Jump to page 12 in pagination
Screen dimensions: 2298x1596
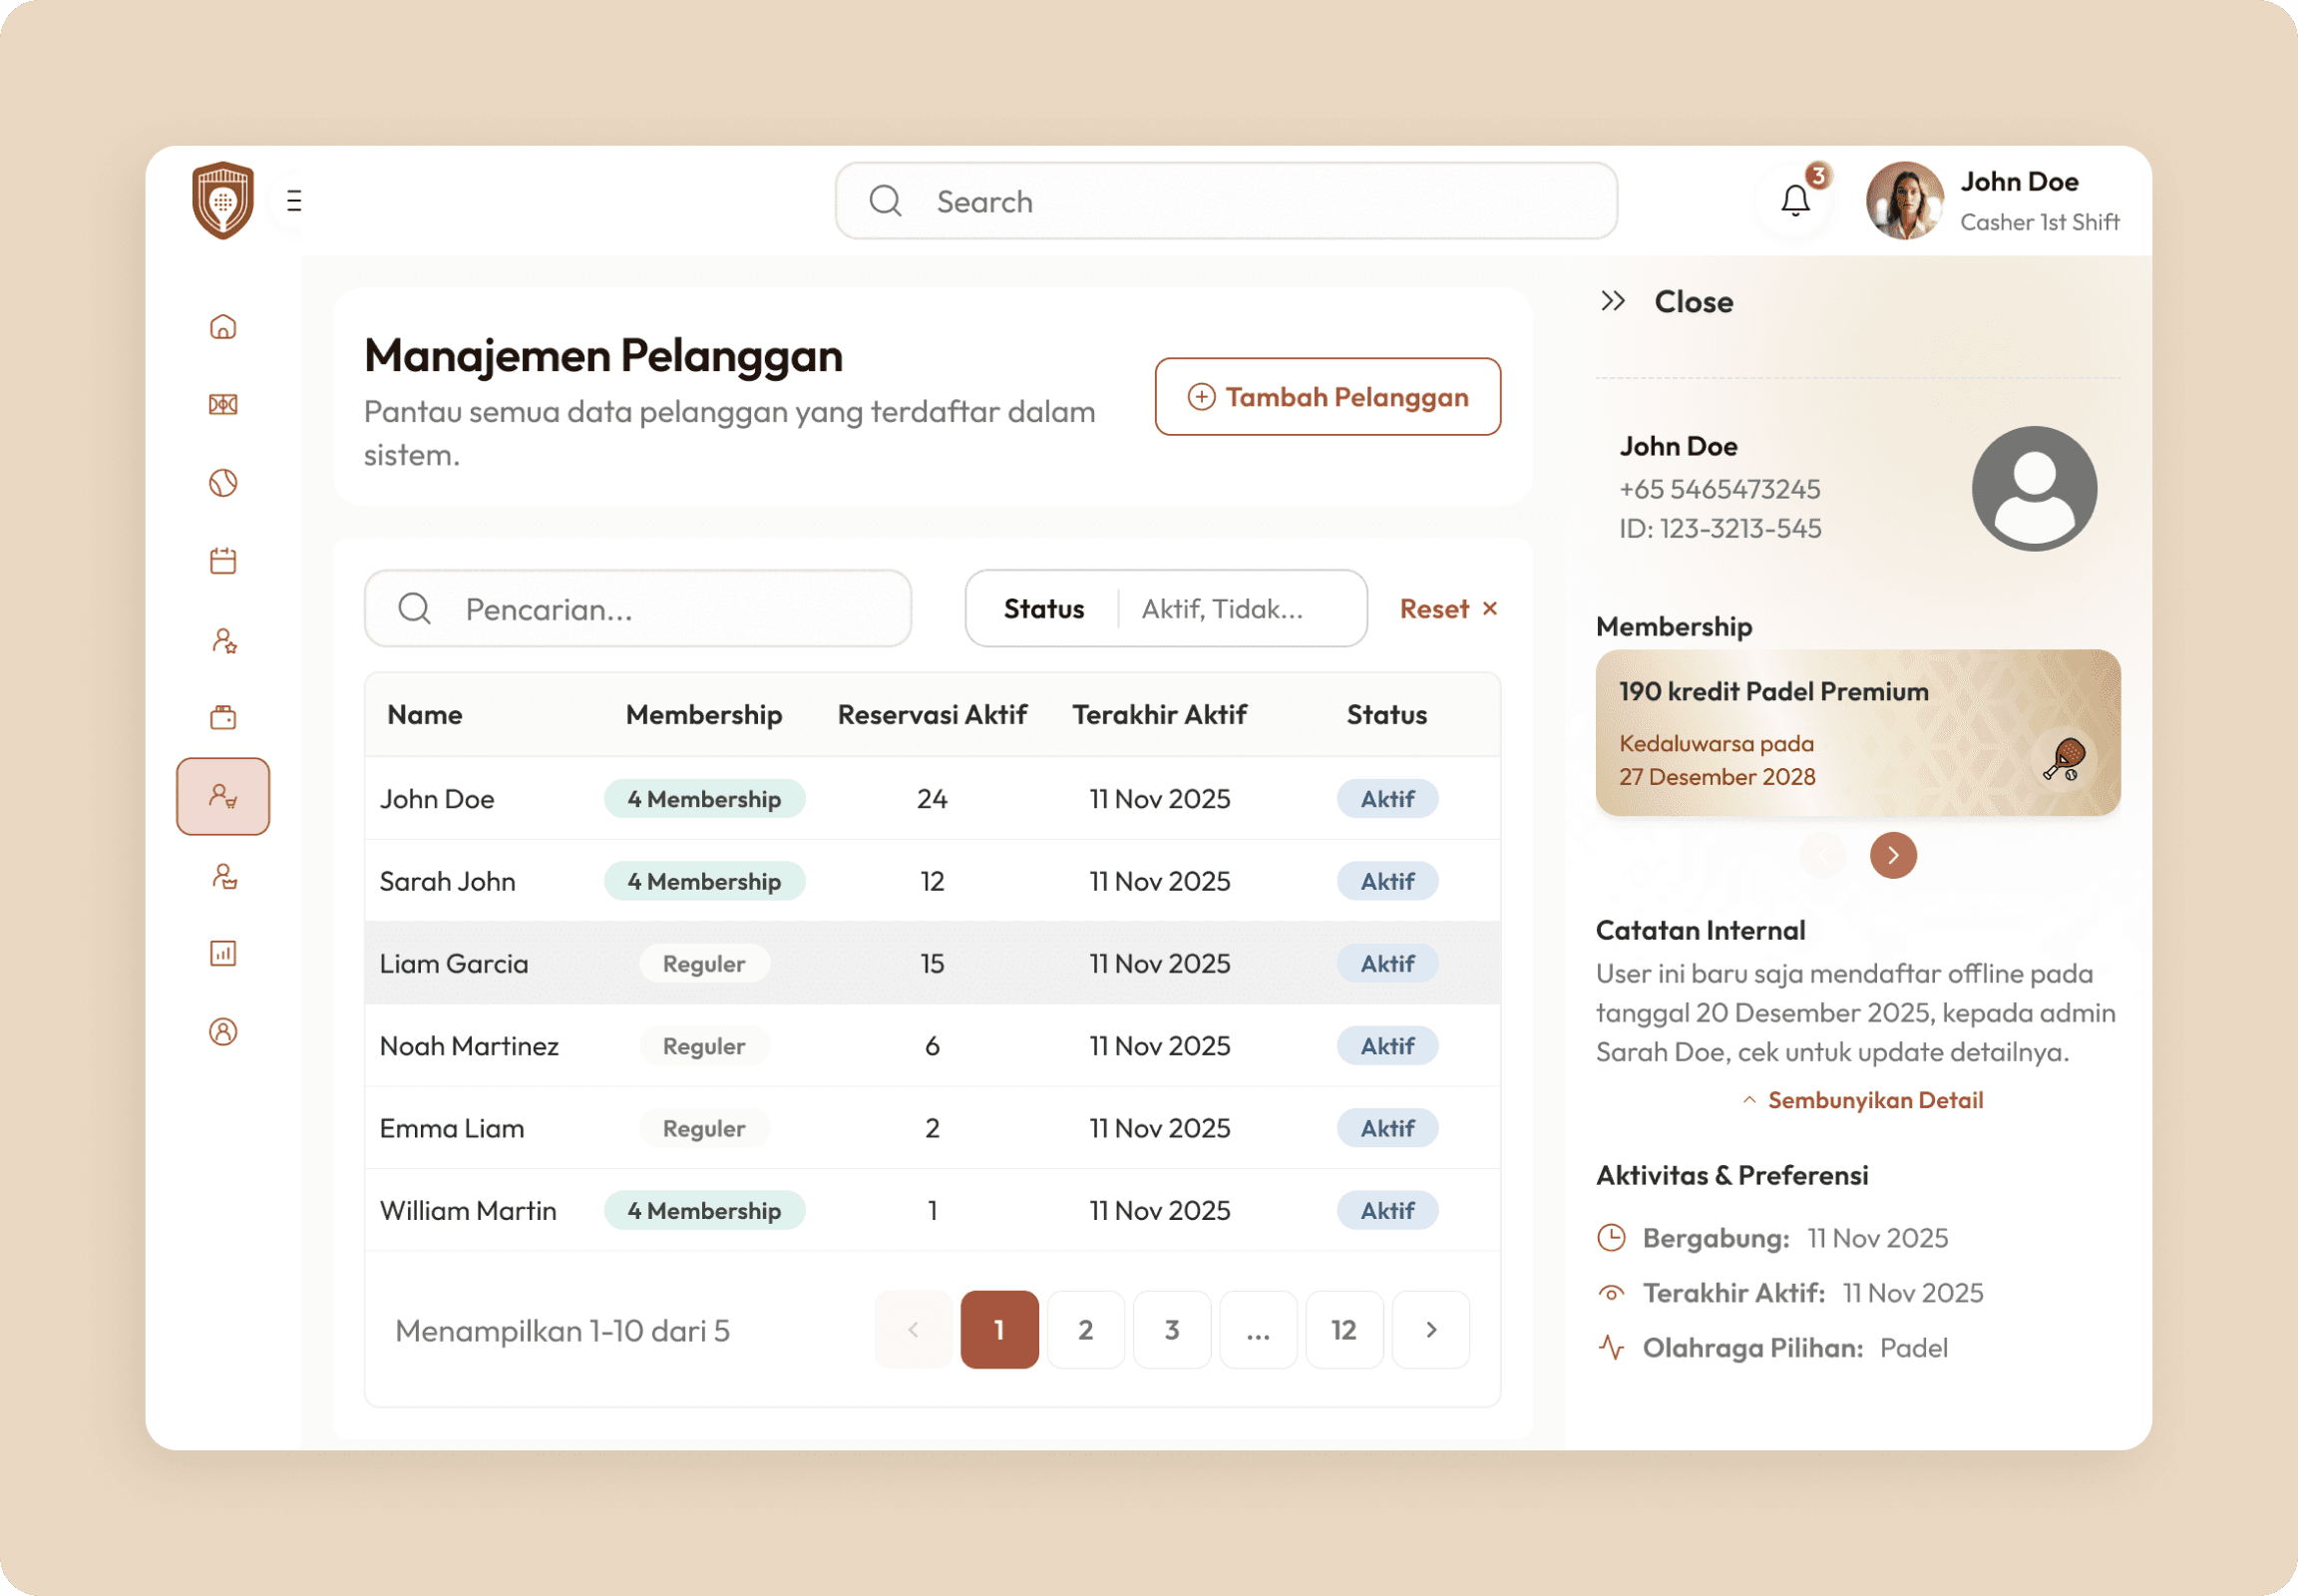1343,1329
